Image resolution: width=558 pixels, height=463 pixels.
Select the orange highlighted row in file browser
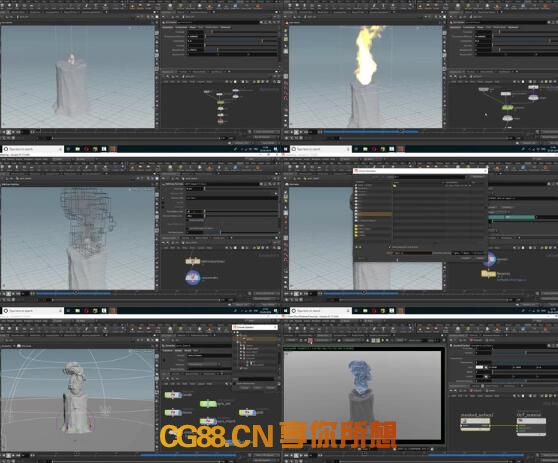click(375, 214)
